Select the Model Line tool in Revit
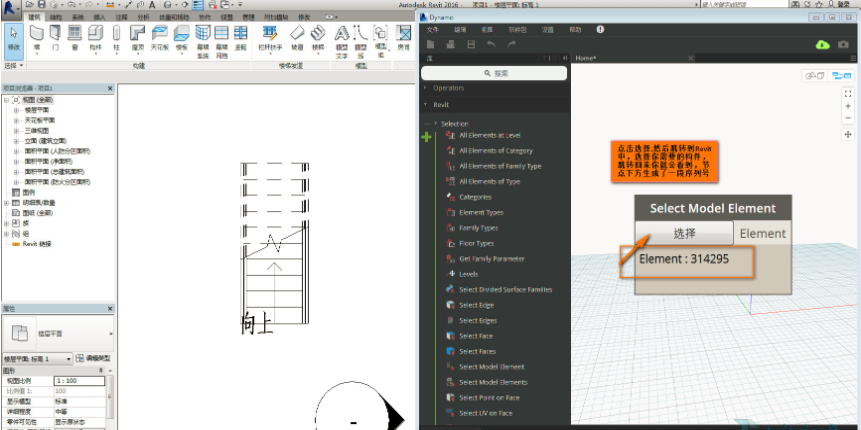Screen dimensions: 861x430 360,41
